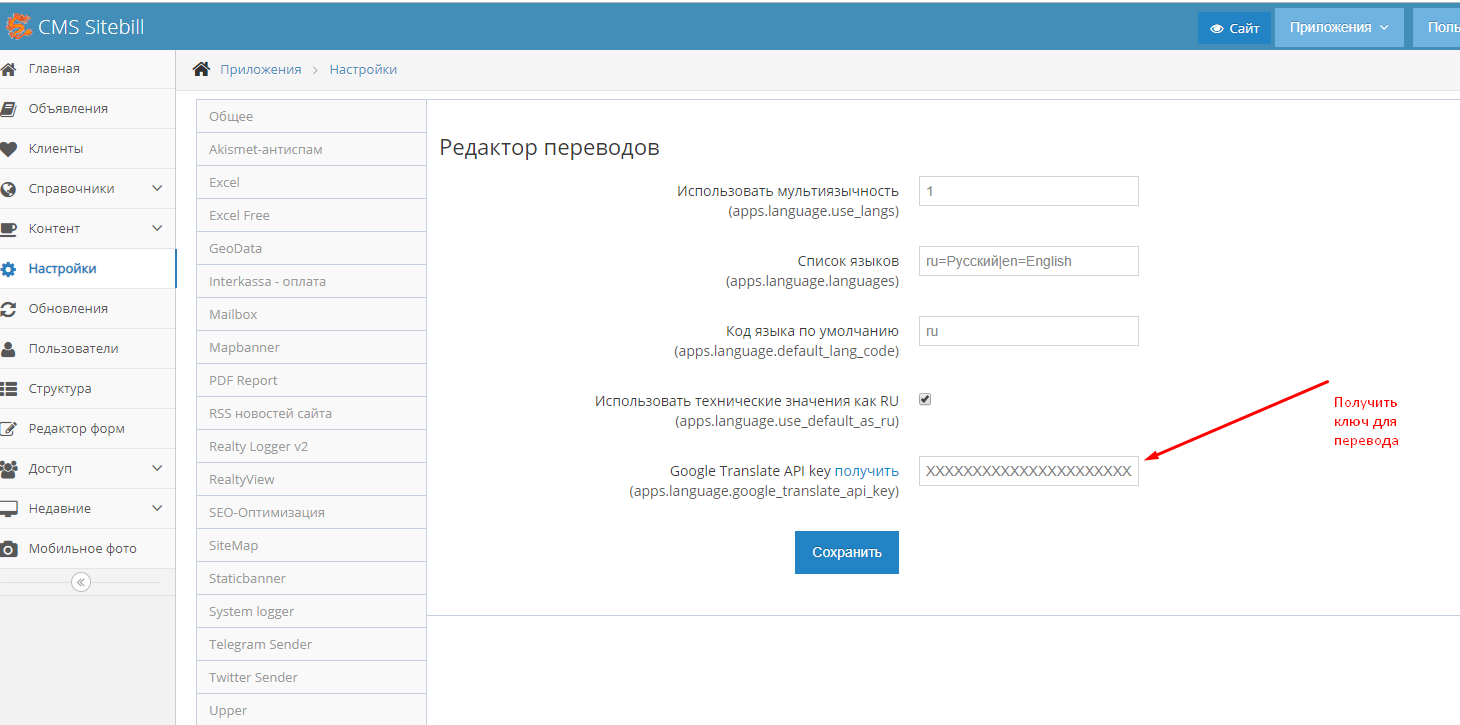Open the Редактор форм menu item
Image resolution: width=1460 pixels, height=725 pixels.
pos(87,429)
